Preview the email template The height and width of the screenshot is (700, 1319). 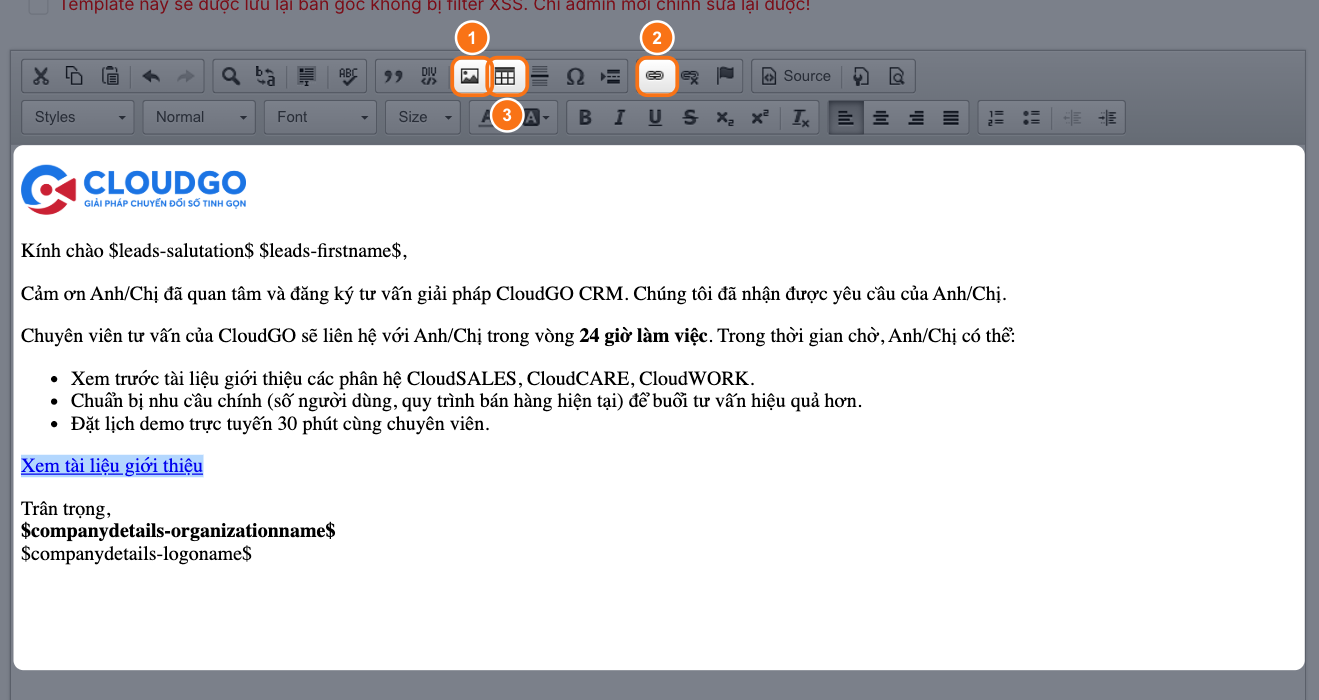point(898,76)
